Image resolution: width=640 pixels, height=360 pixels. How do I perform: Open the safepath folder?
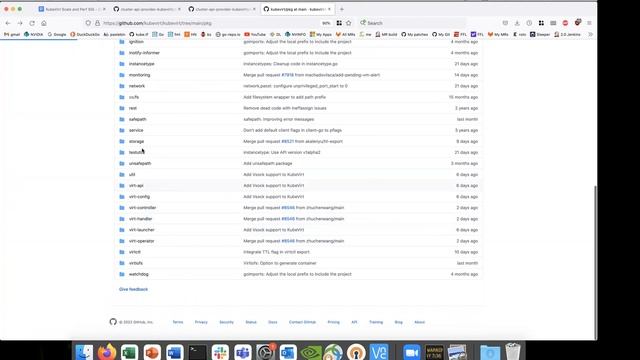coord(138,119)
